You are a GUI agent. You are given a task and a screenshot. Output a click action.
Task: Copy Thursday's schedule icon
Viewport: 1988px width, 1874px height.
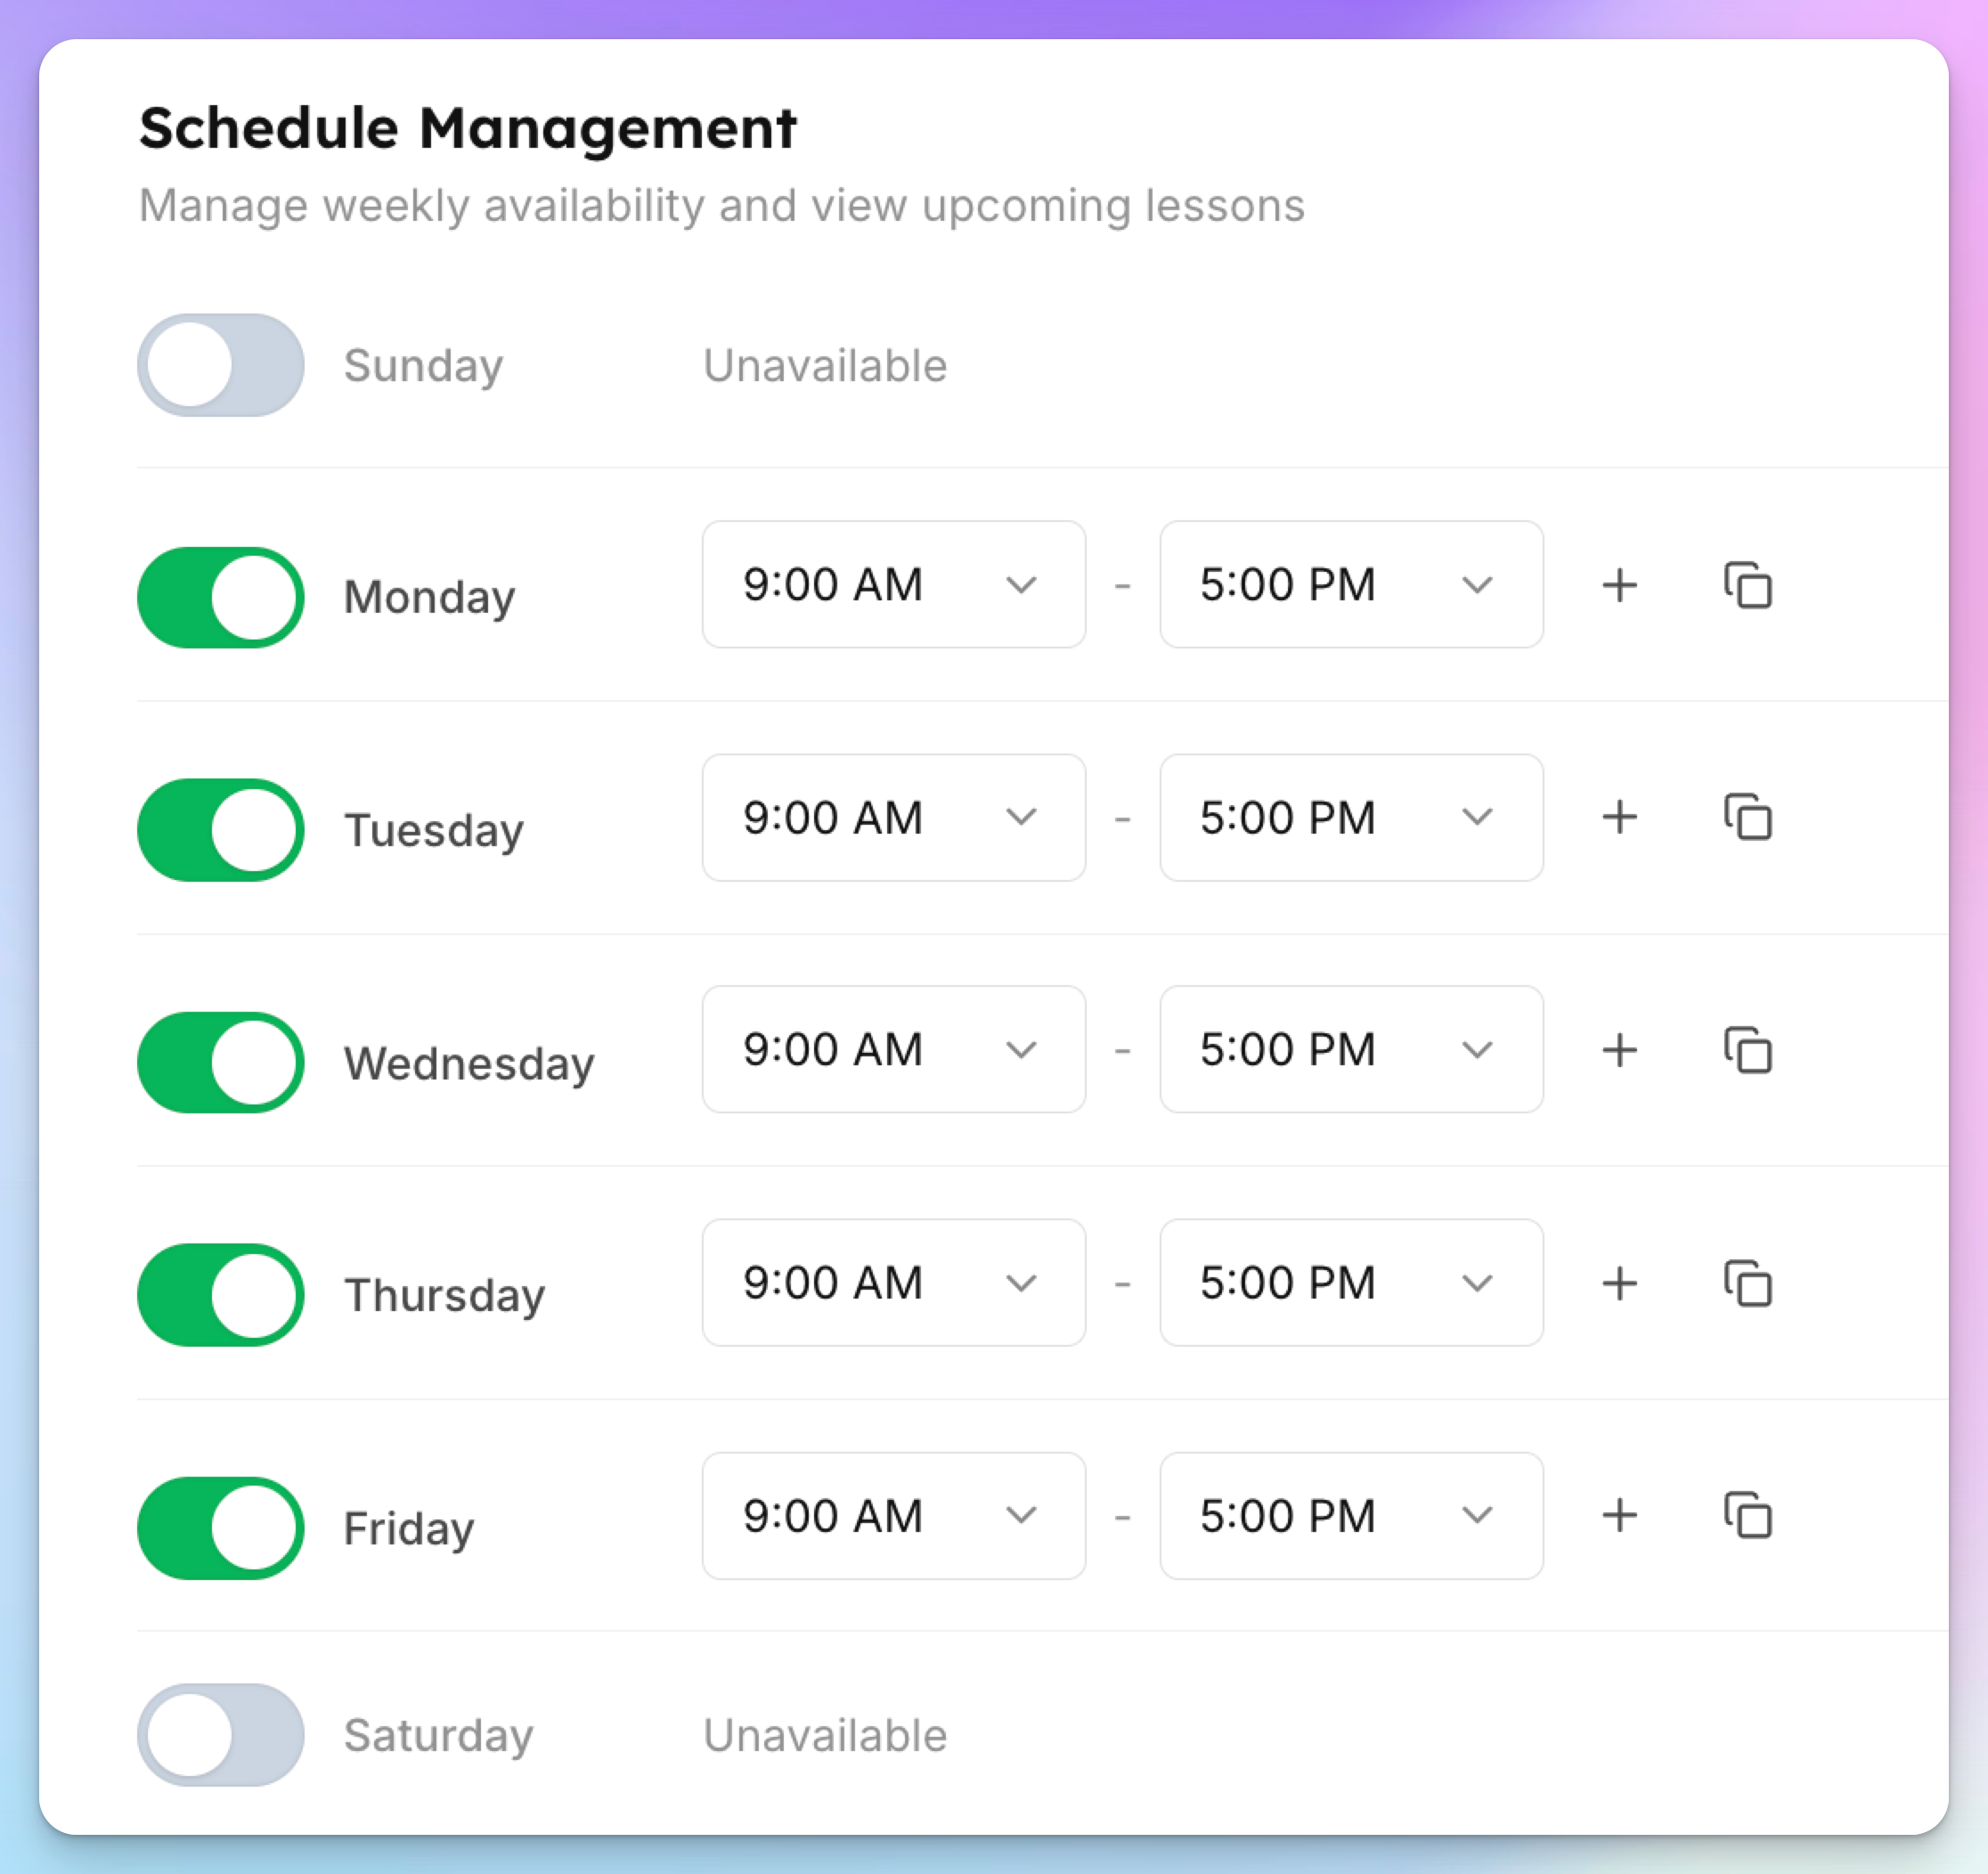1747,1283
